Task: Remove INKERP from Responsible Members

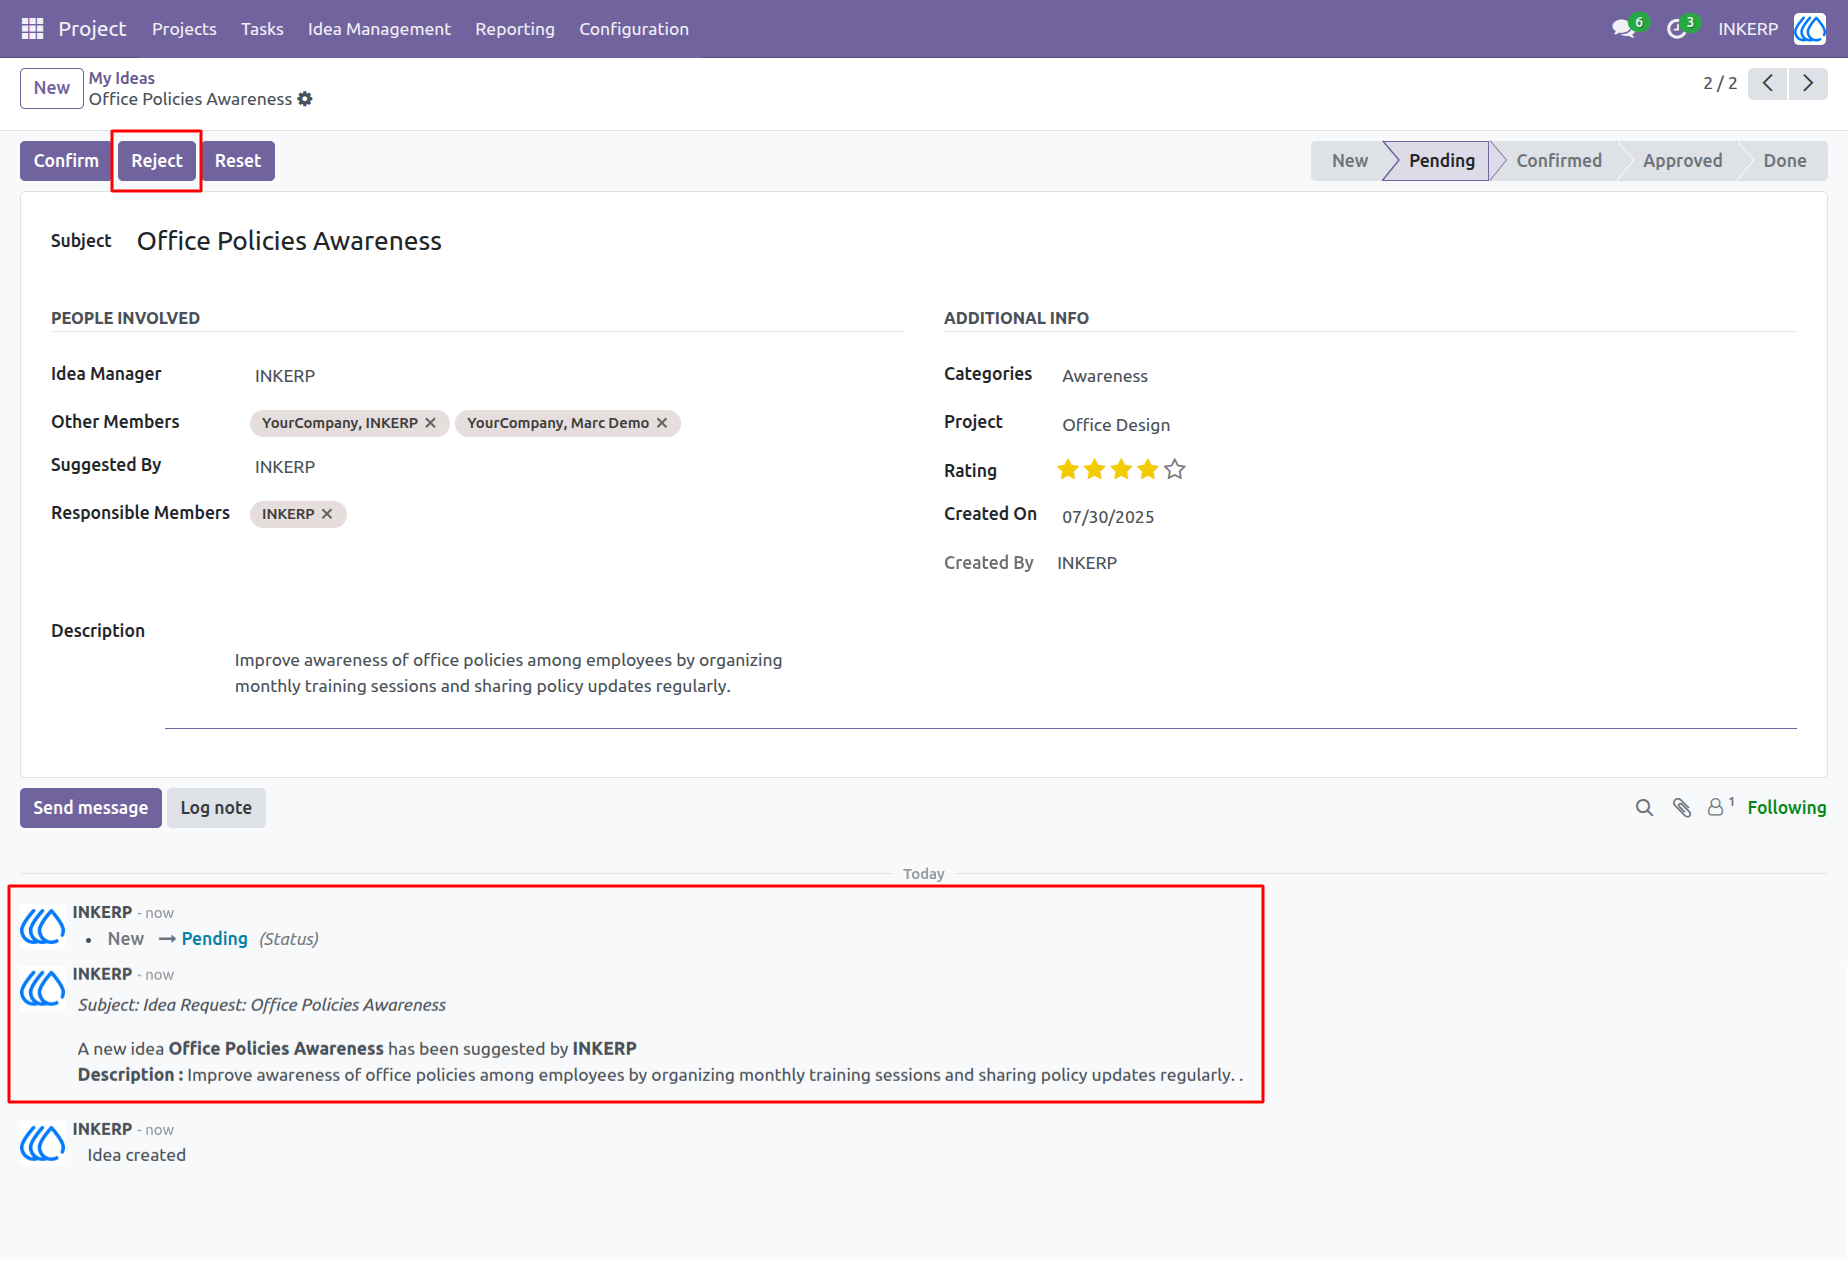Action: [327, 514]
